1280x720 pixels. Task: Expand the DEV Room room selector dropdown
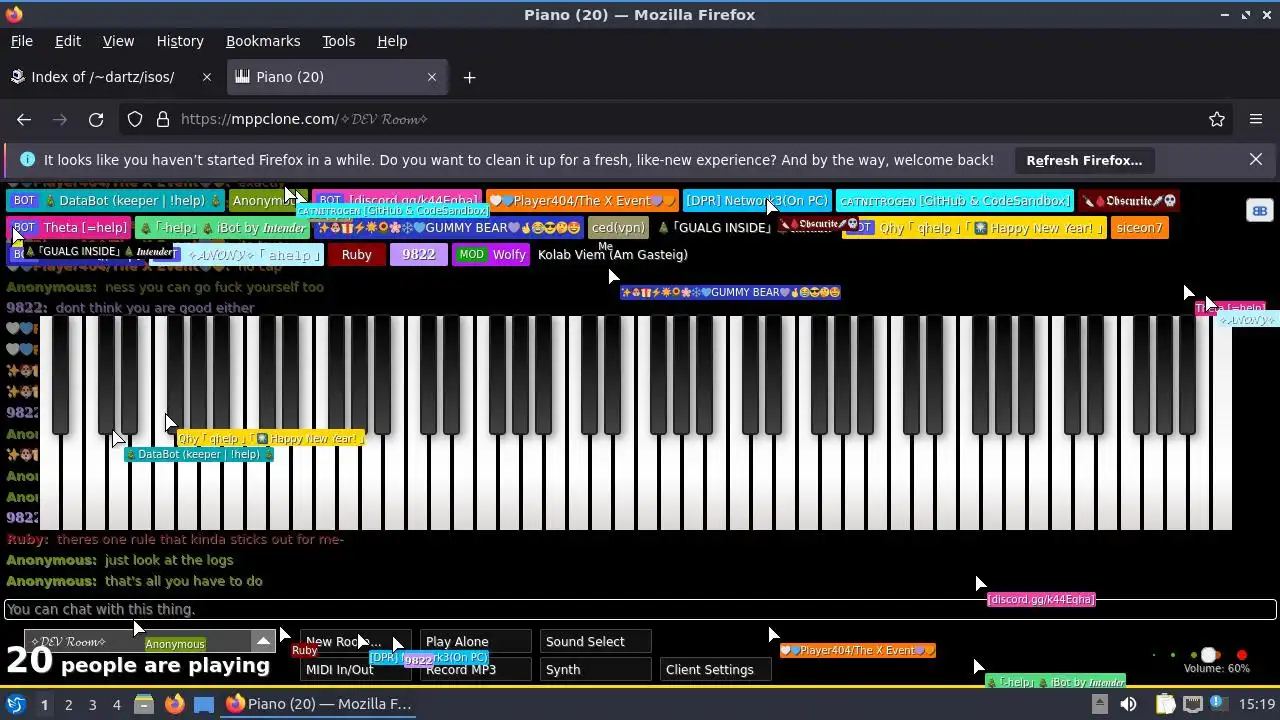pos(263,641)
